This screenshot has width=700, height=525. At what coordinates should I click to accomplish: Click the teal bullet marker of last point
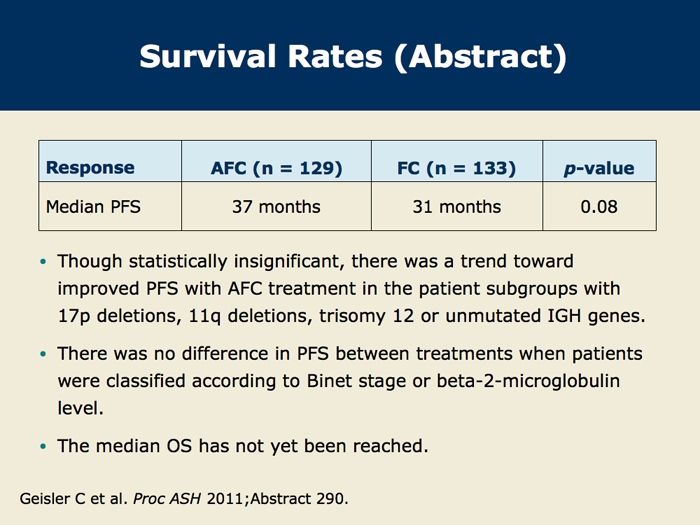(43, 446)
